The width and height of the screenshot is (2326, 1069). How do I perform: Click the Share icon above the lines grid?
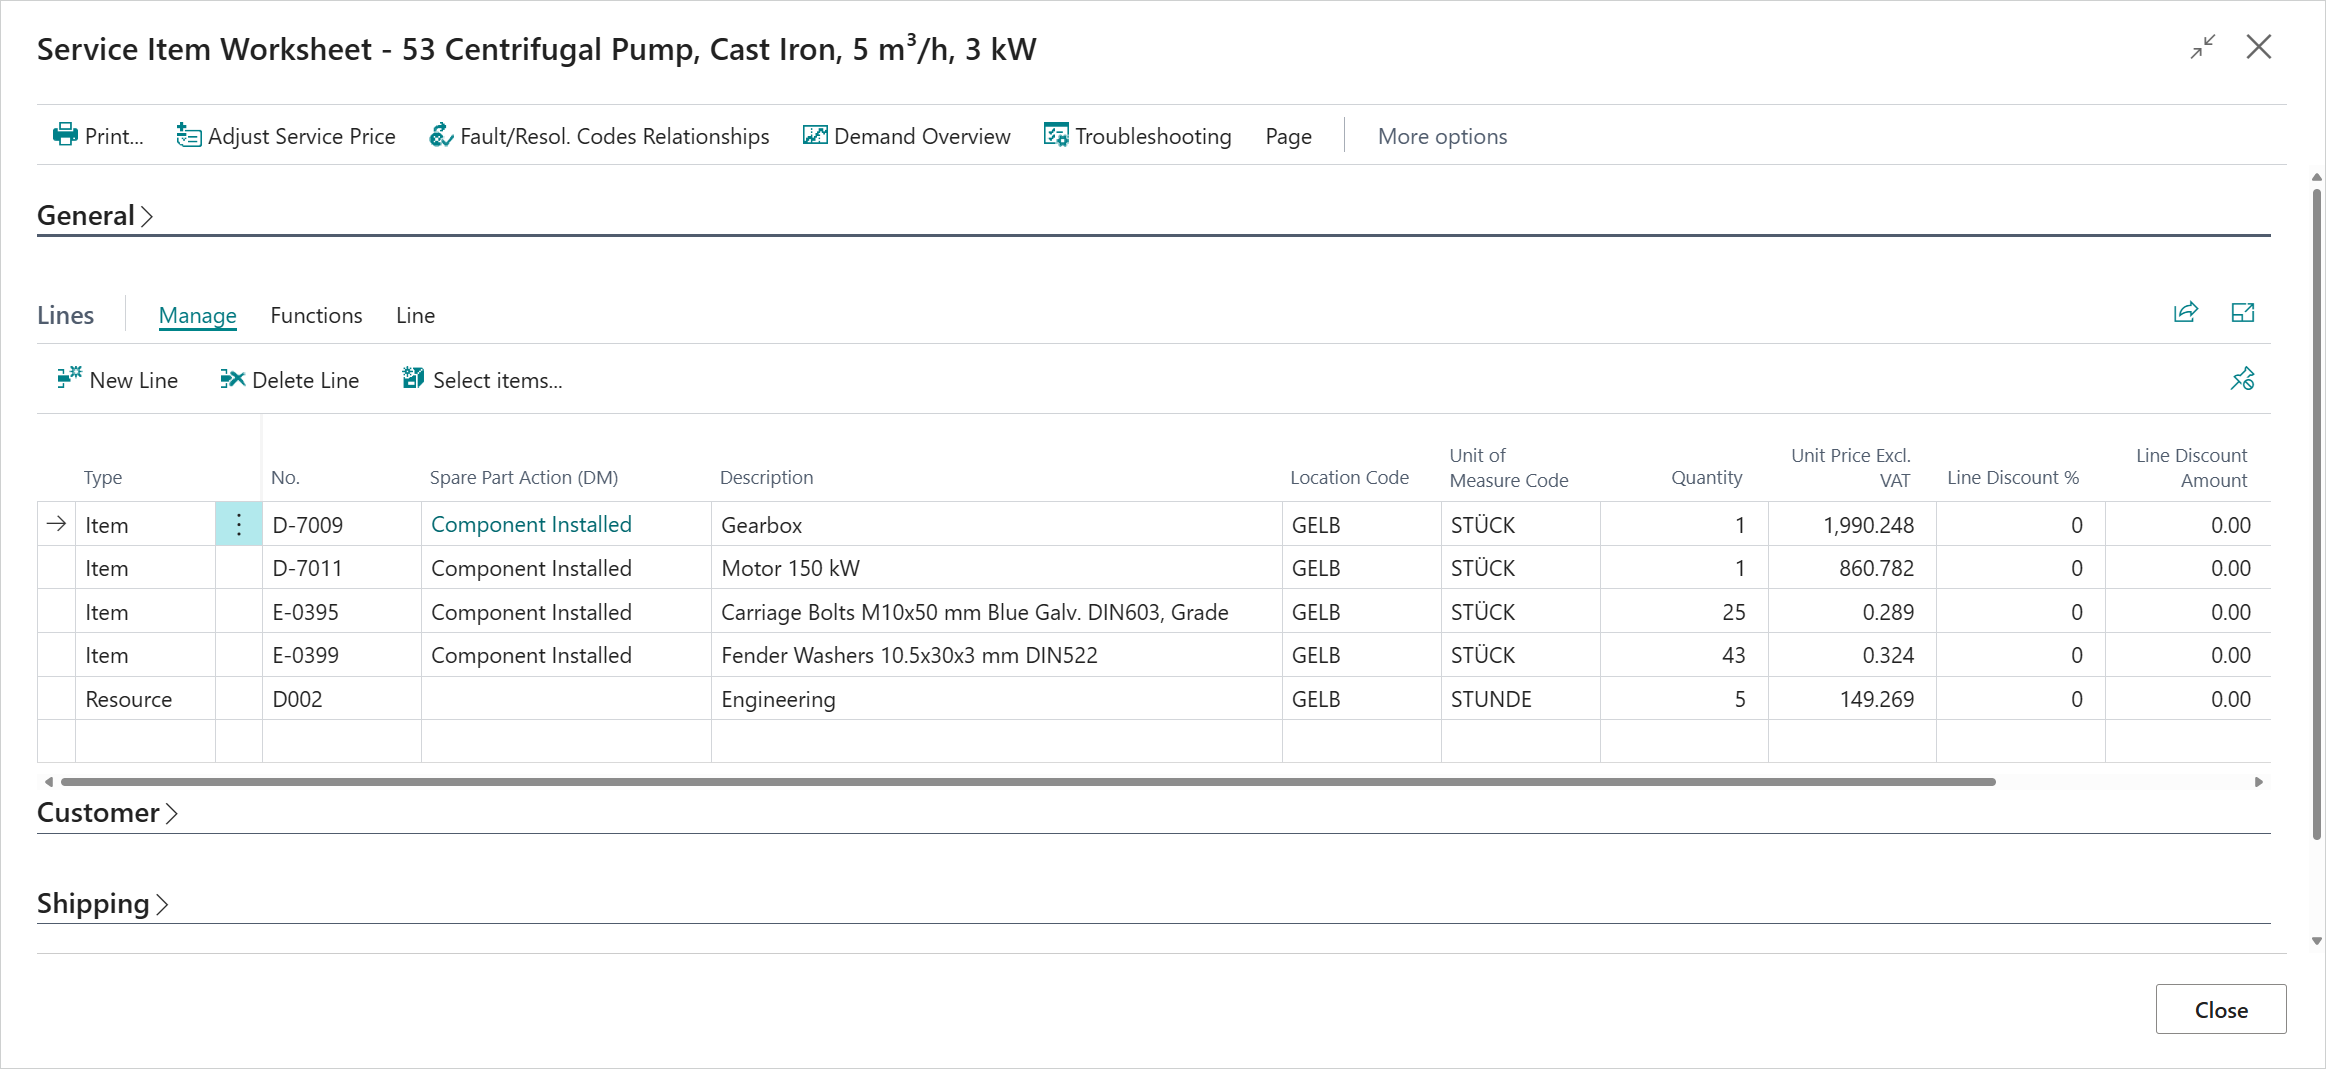pyautogui.click(x=2185, y=312)
